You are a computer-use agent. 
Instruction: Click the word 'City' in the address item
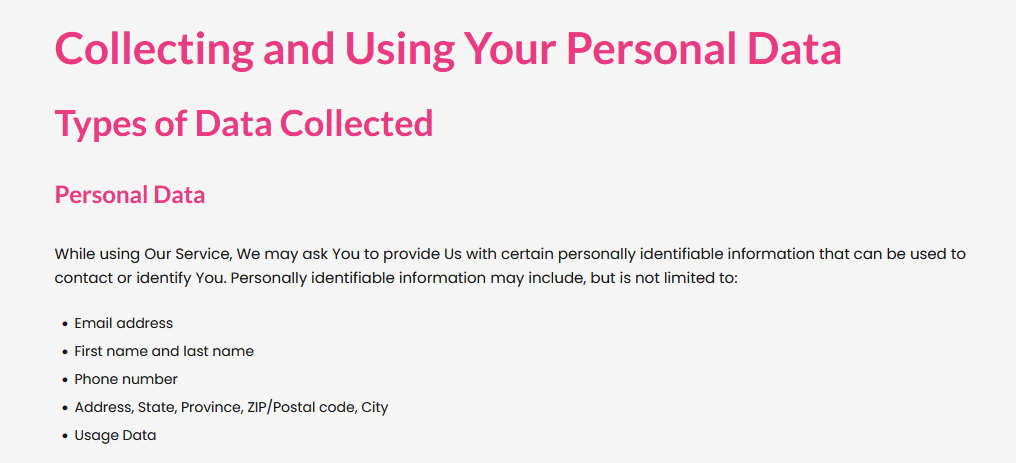pyautogui.click(x=375, y=408)
